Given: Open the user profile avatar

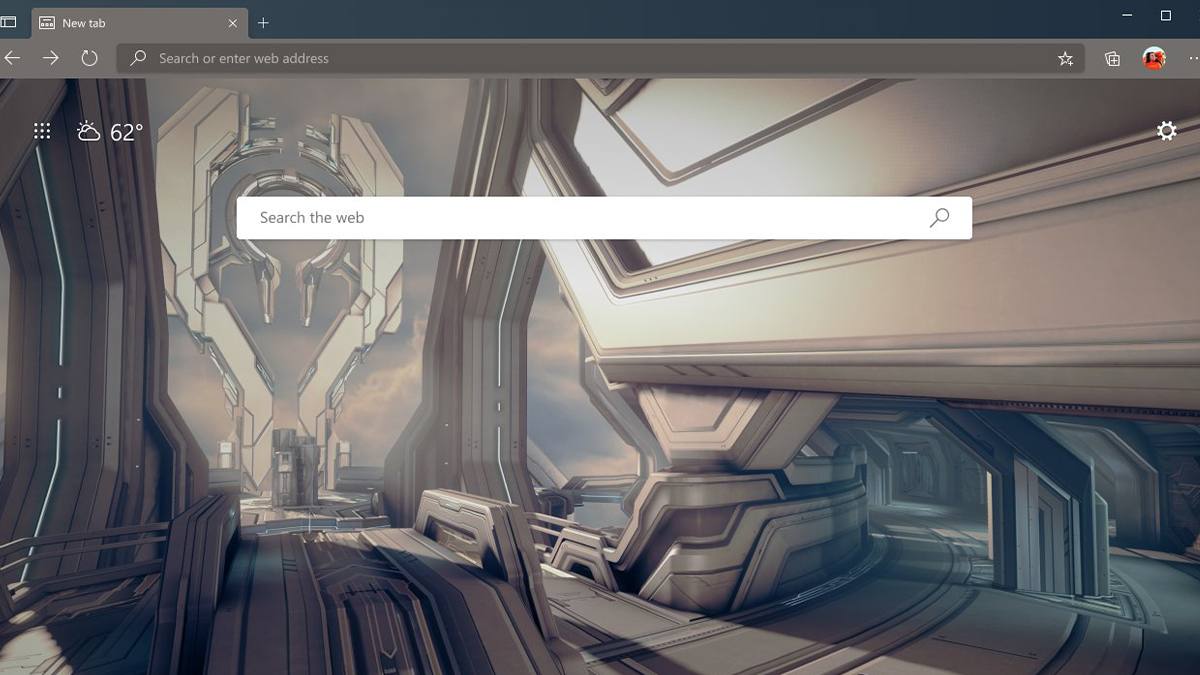Looking at the screenshot, I should tap(1153, 58).
